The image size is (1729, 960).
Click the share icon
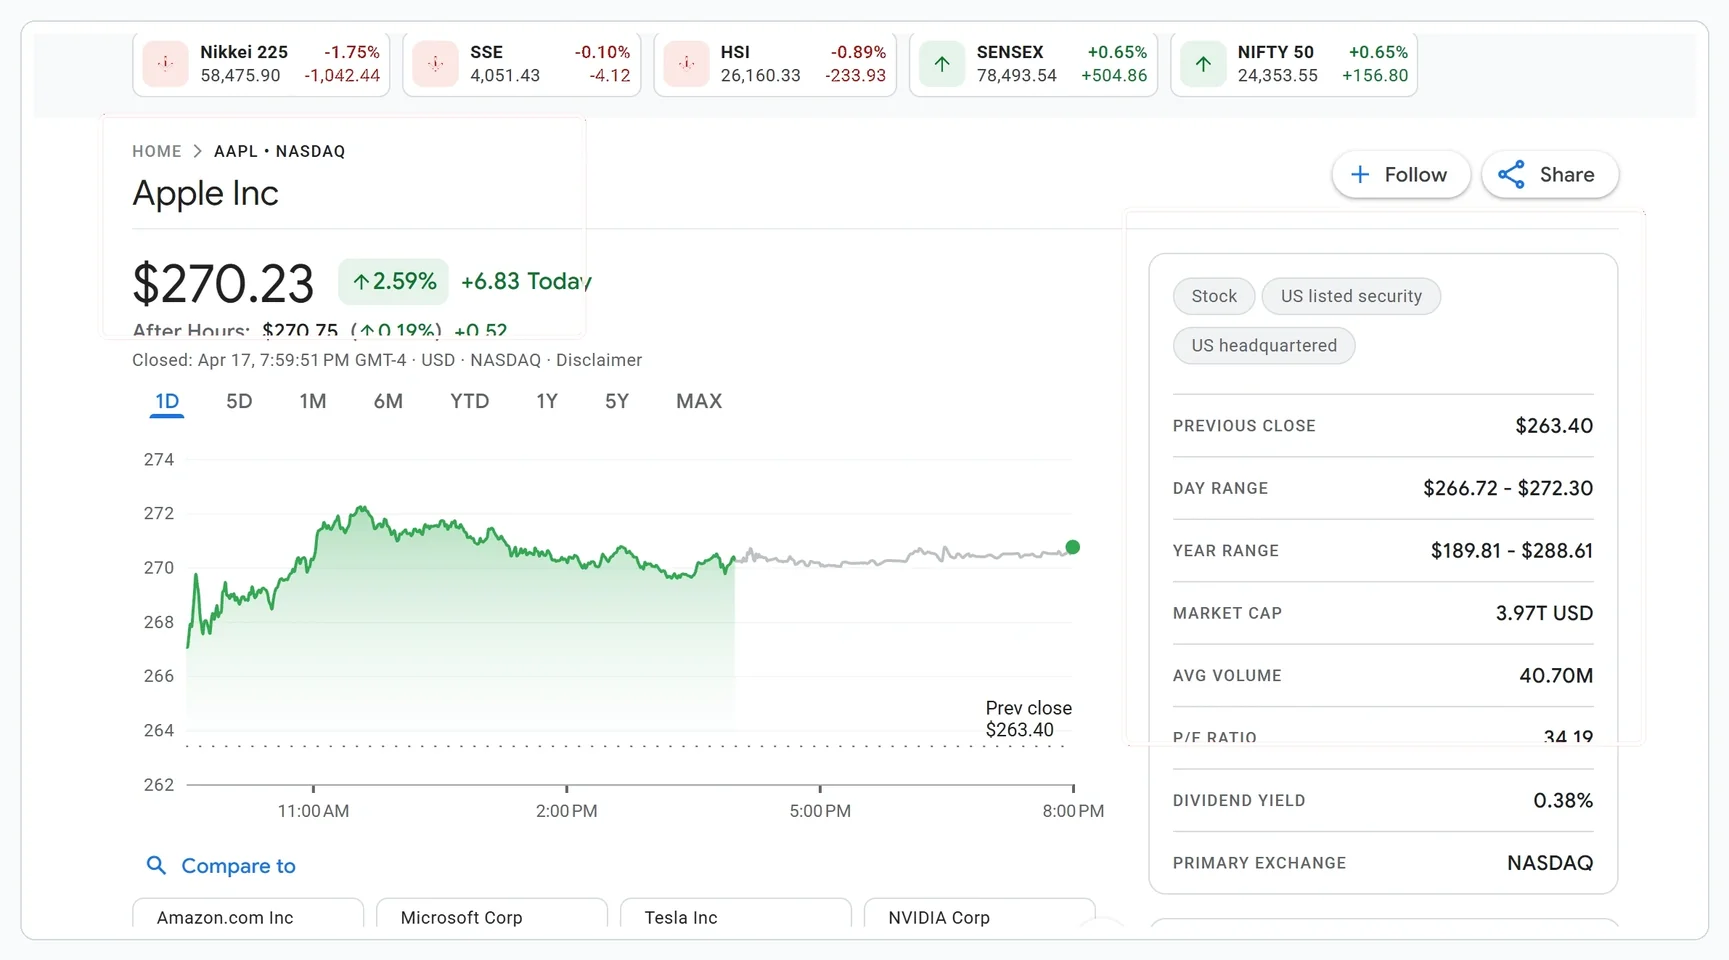click(1511, 175)
